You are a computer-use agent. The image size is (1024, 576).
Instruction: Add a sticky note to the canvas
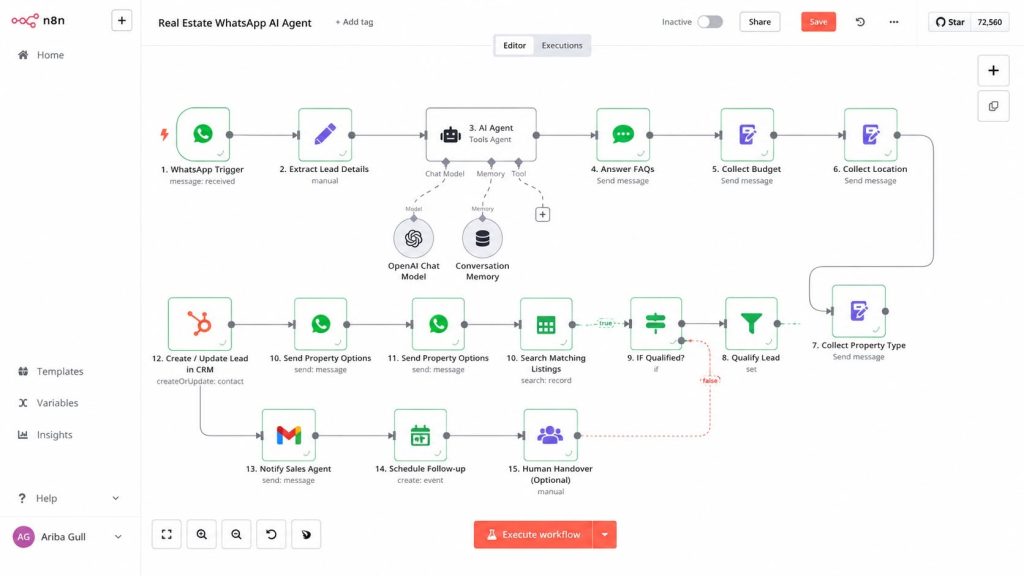coord(993,106)
